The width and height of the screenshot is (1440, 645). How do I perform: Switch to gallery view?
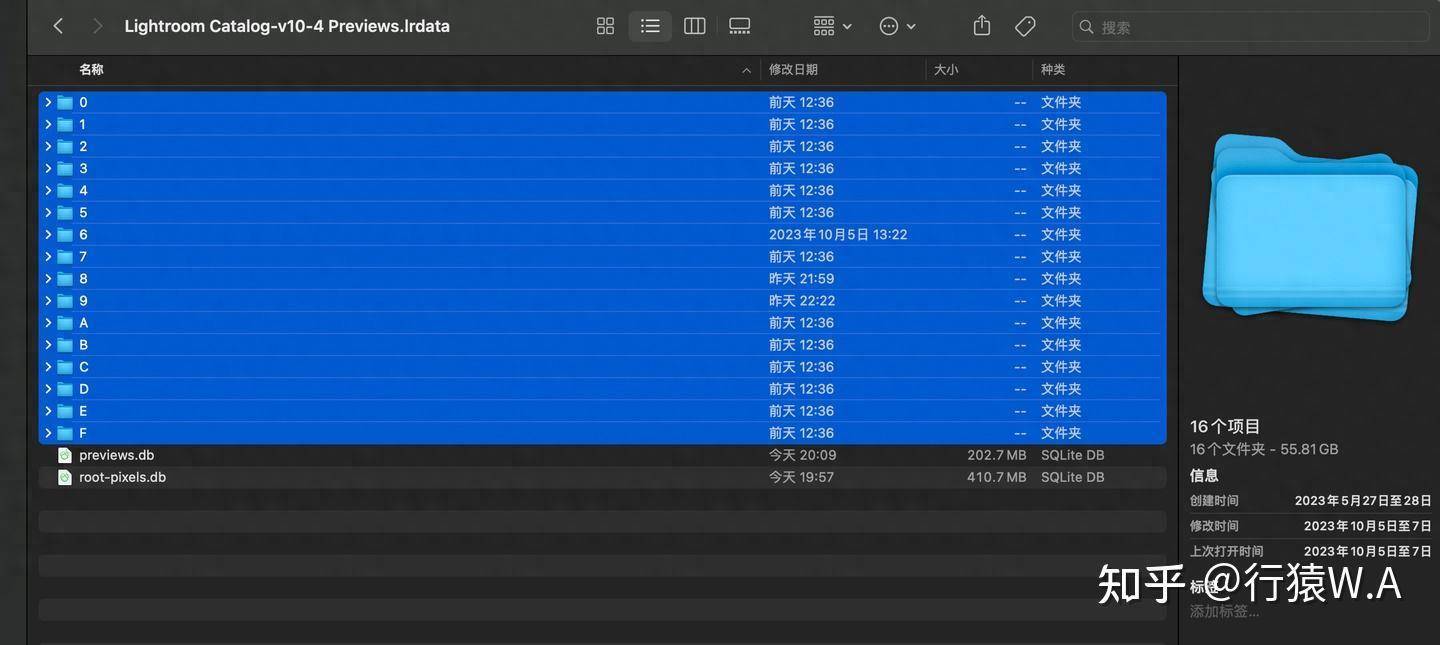(x=739, y=26)
